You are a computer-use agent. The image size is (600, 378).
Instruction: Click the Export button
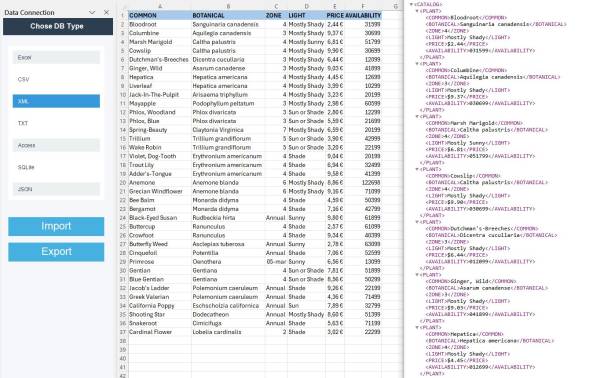pos(56,252)
